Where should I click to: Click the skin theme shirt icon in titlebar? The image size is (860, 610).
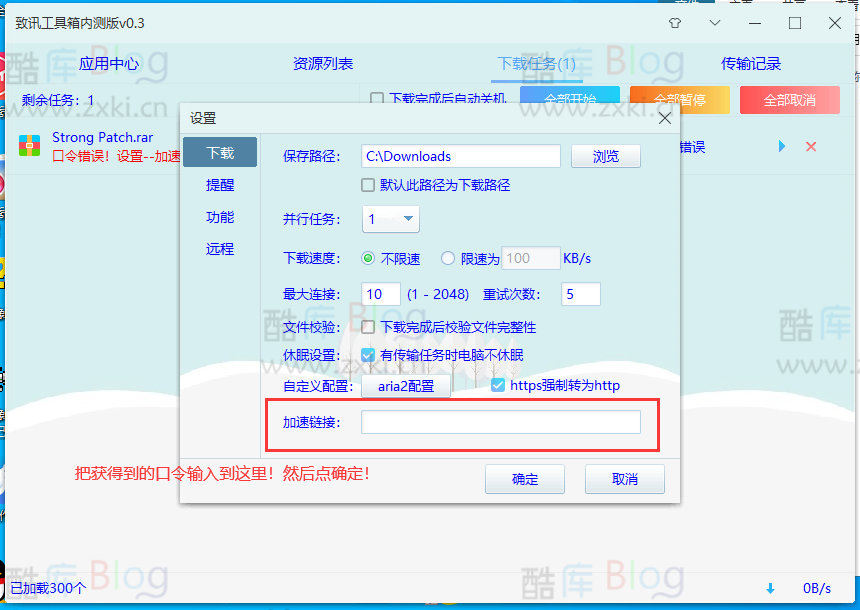[x=675, y=22]
